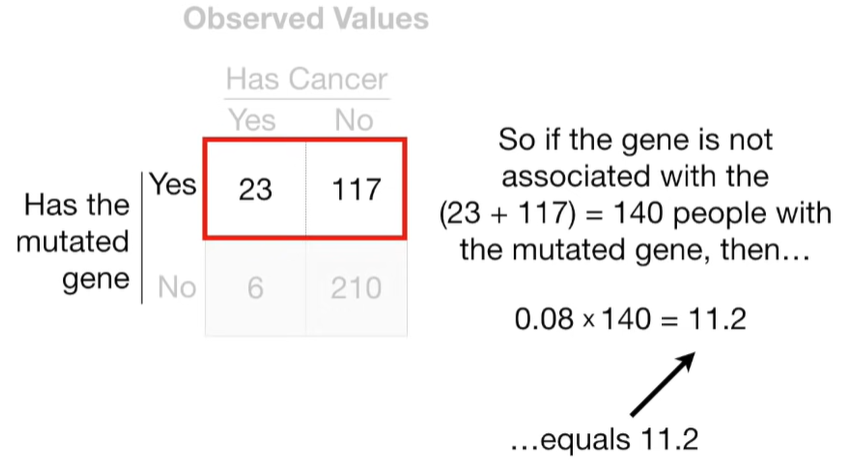Viewport: 854px width, 471px height.
Task: Click the Yes column label under Has Cancer
Action: [252, 120]
